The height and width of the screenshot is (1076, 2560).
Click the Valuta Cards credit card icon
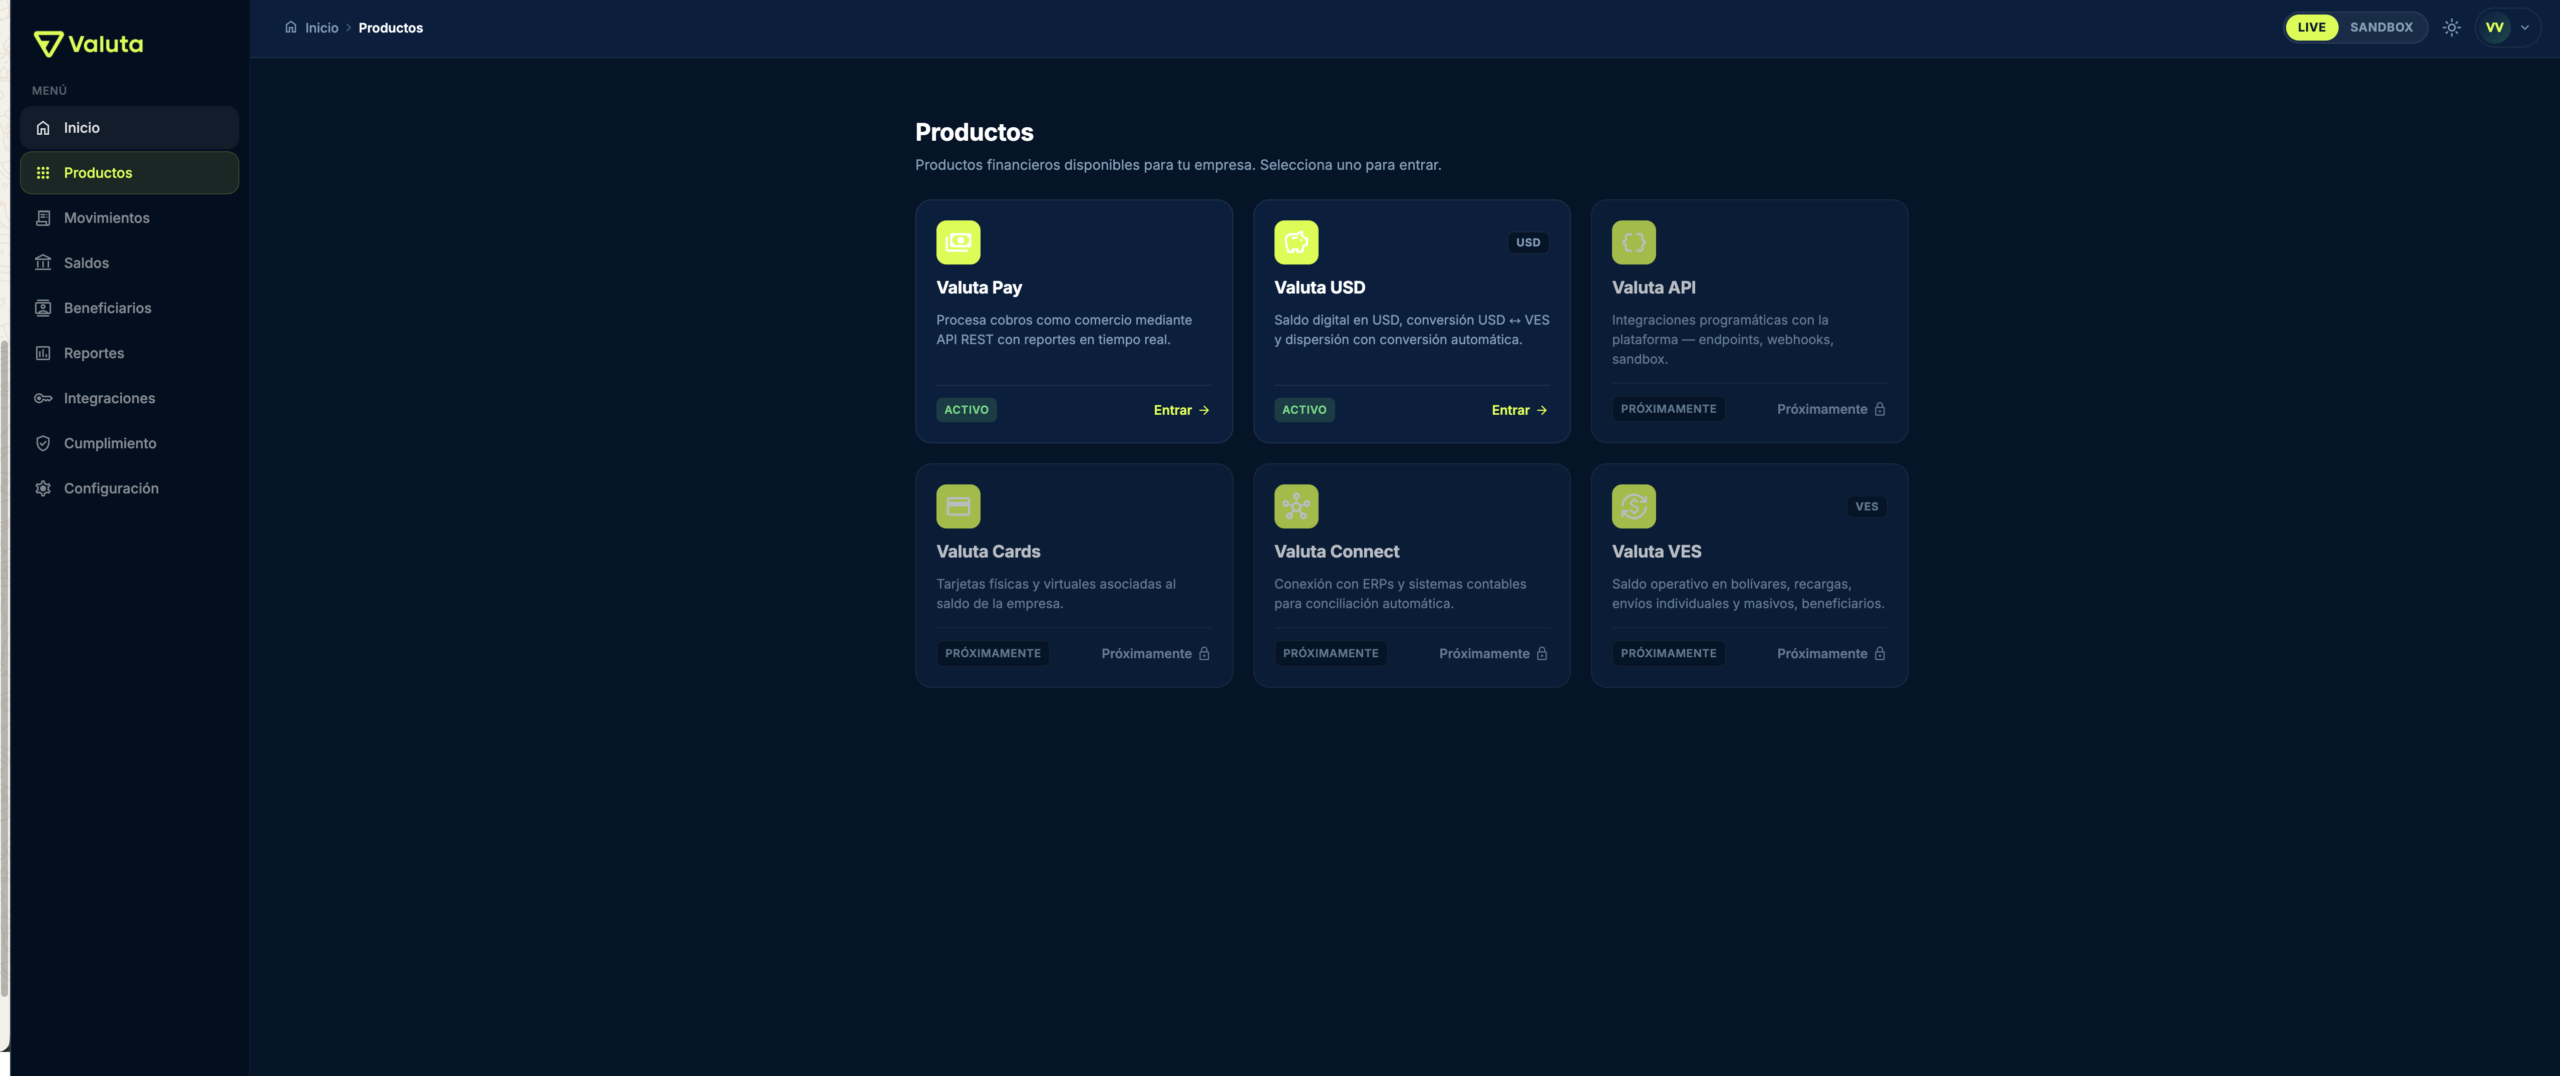(958, 506)
